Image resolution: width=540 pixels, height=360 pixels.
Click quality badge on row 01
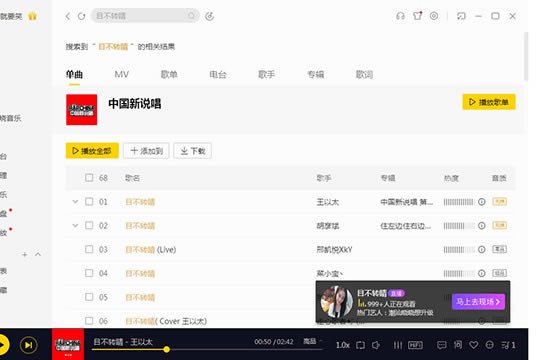[499, 202]
